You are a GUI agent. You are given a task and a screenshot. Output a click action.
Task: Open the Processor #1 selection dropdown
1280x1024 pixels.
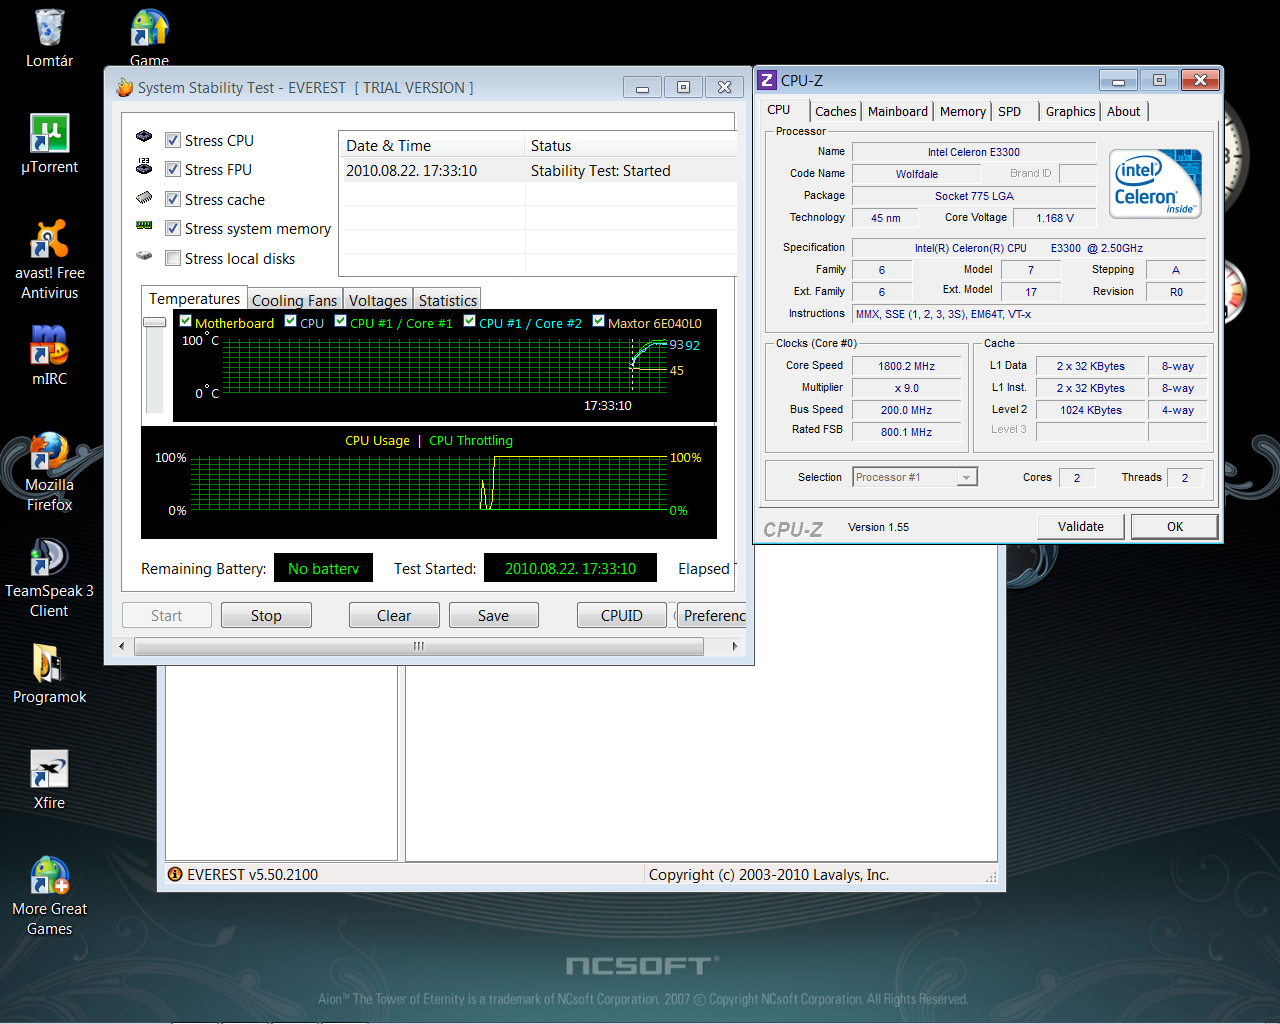915,477
